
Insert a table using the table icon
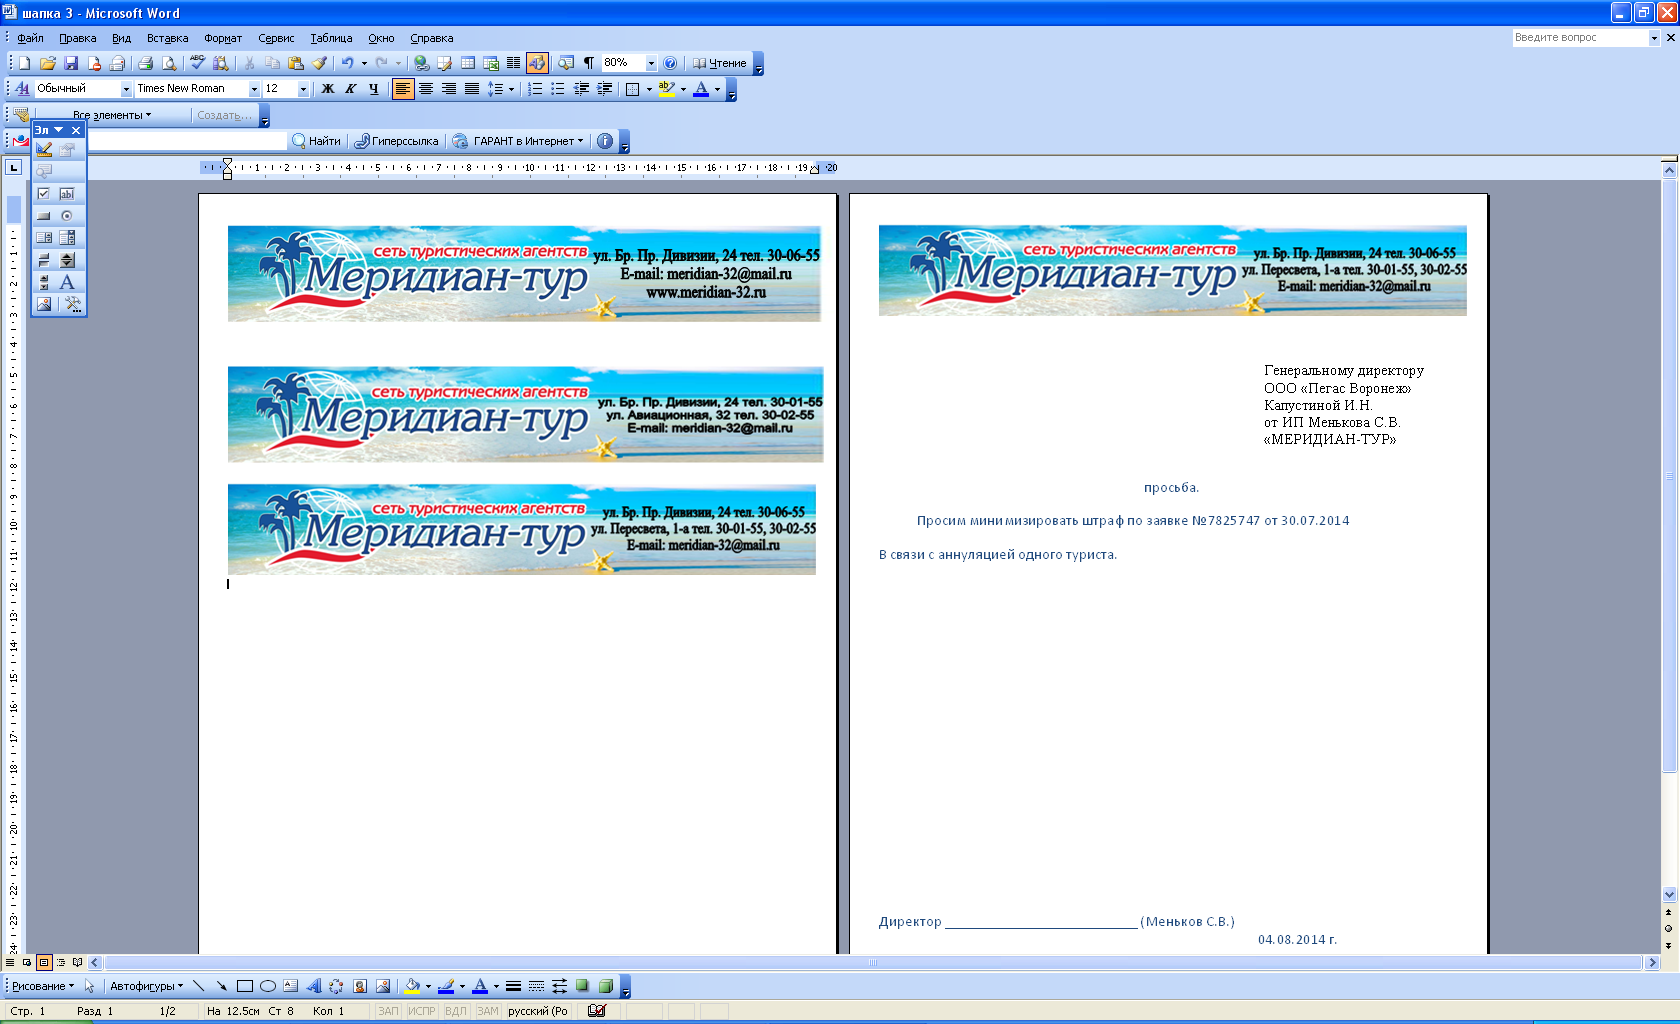(468, 63)
